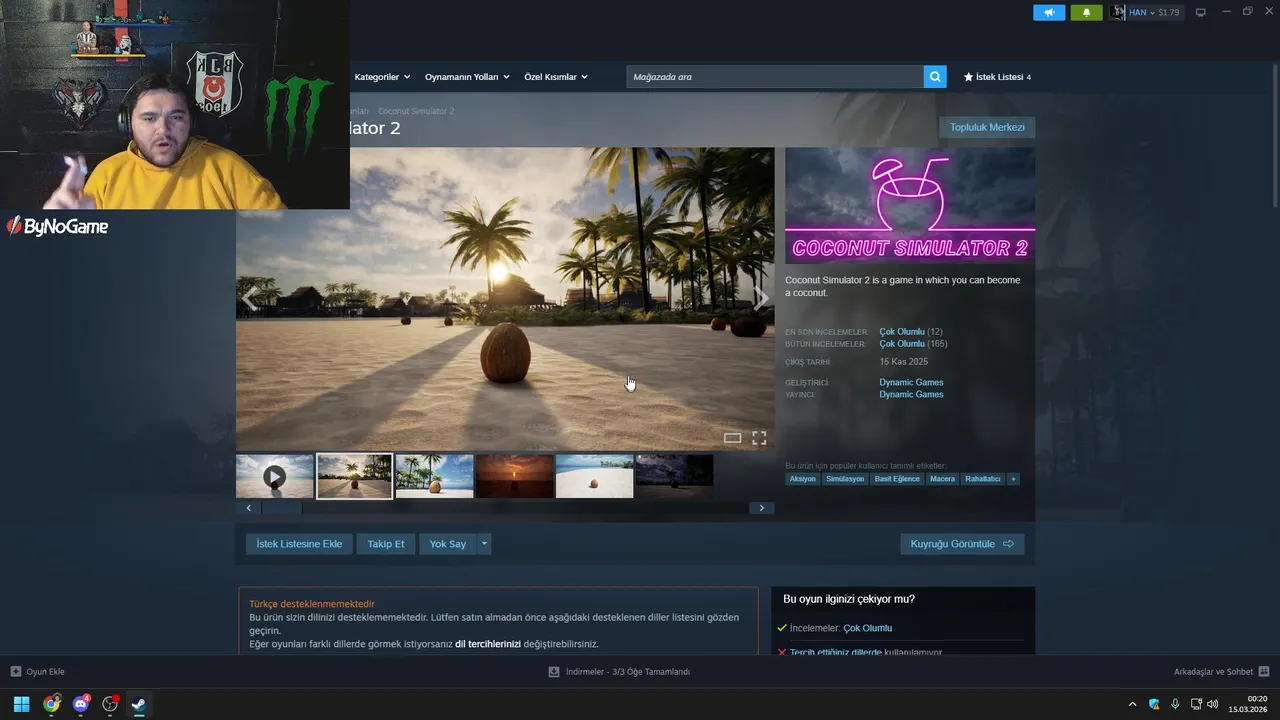Click the plus icon after the tags
This screenshot has width=1280, height=720.
pyautogui.click(x=1013, y=479)
